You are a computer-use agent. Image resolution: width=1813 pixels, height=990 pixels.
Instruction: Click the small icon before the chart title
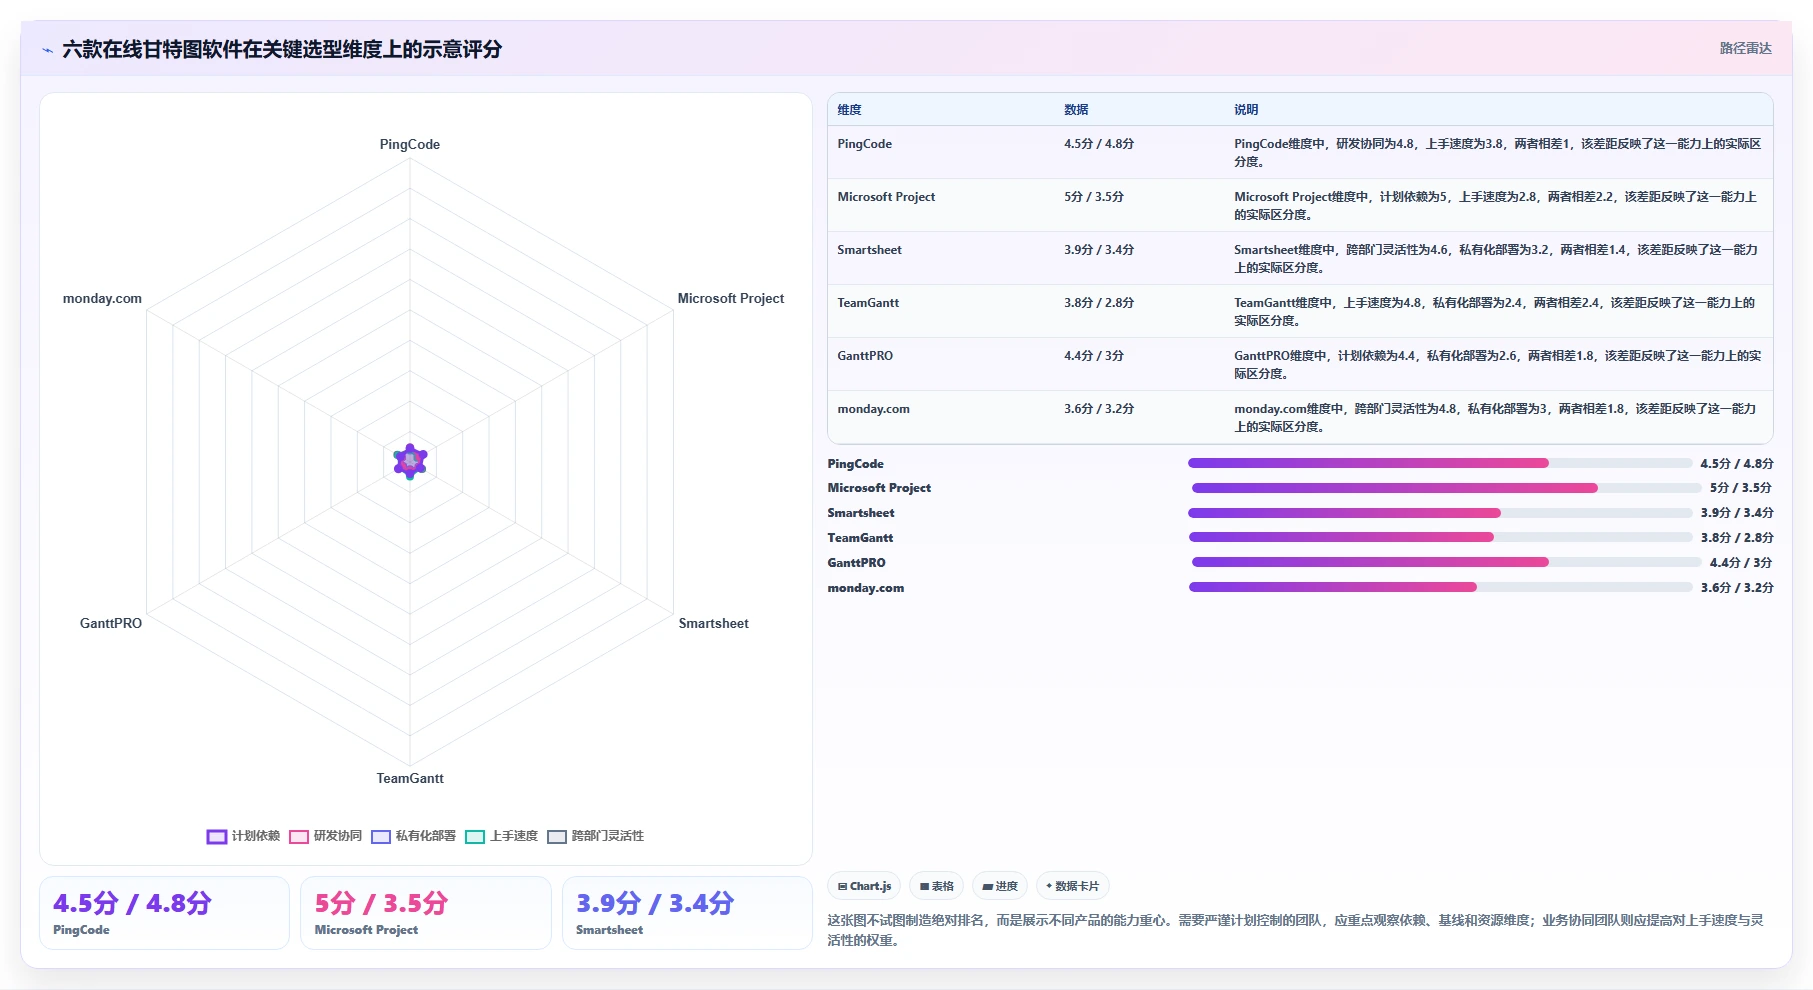[47, 50]
